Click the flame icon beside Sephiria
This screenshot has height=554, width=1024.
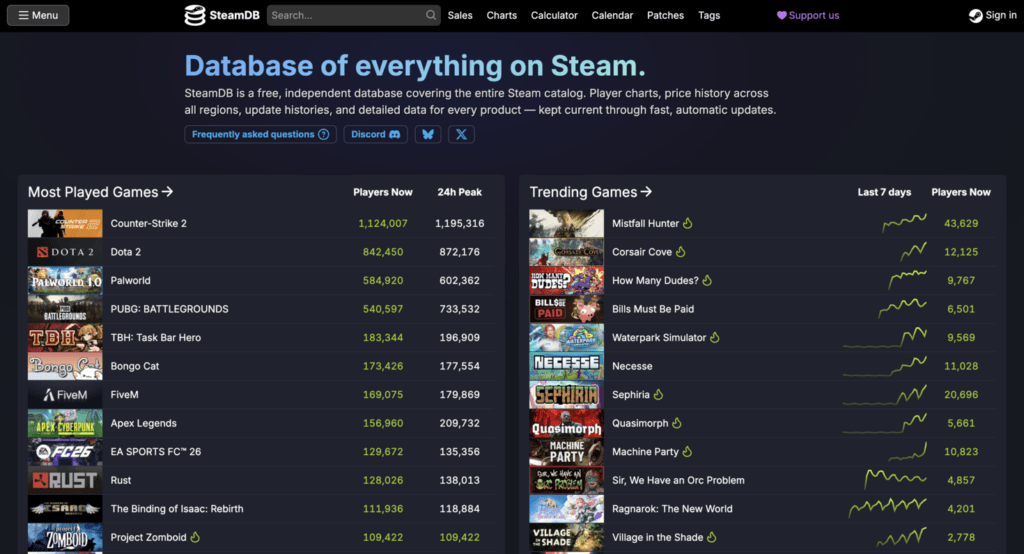point(658,395)
